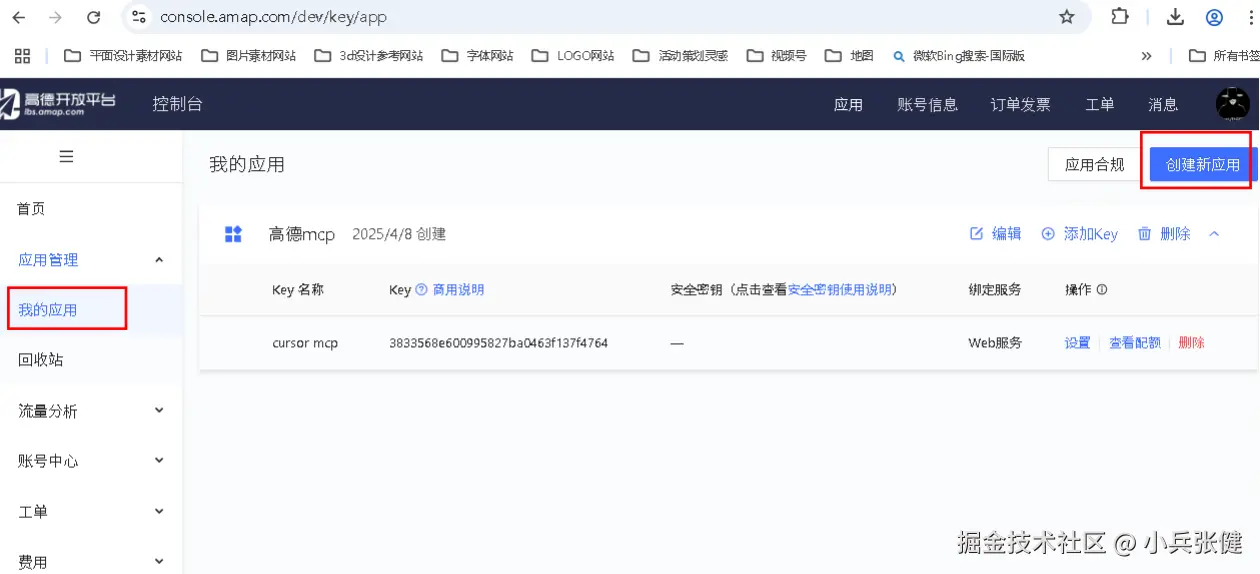The width and height of the screenshot is (1260, 574).
Task: Open 设置 for the cursor mcp key
Action: click(x=1077, y=343)
